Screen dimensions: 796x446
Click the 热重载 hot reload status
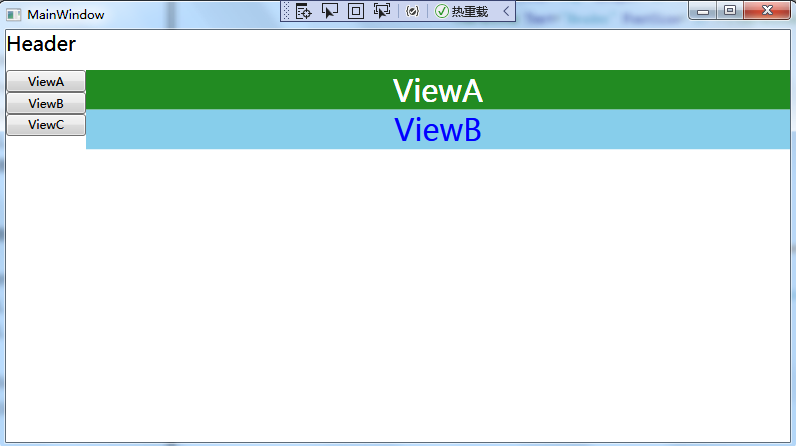pos(462,11)
